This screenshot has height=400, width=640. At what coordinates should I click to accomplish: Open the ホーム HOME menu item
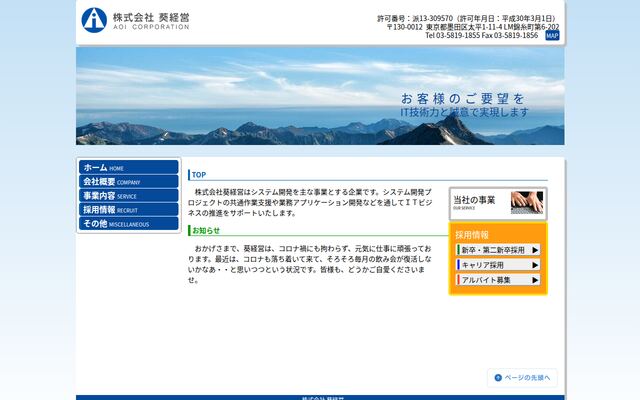pos(129,167)
